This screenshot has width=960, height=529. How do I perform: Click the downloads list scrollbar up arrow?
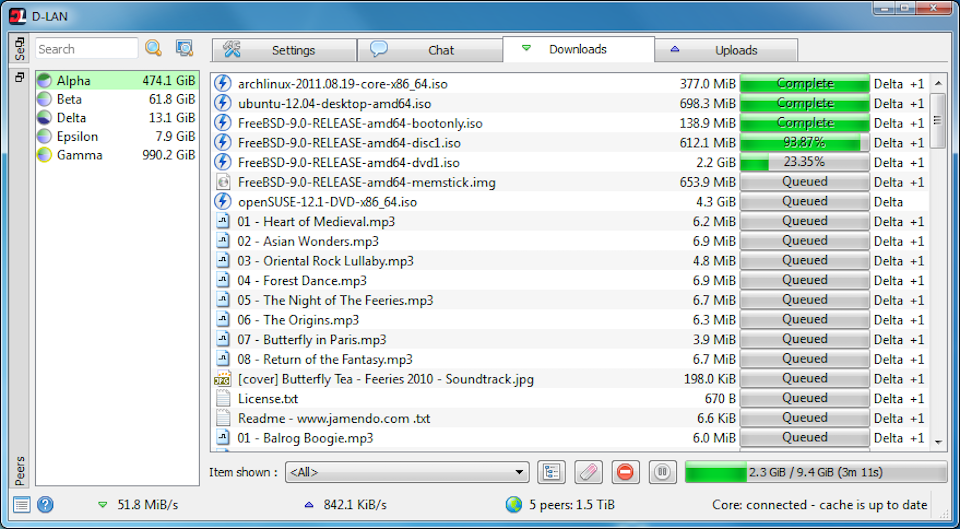(x=938, y=83)
